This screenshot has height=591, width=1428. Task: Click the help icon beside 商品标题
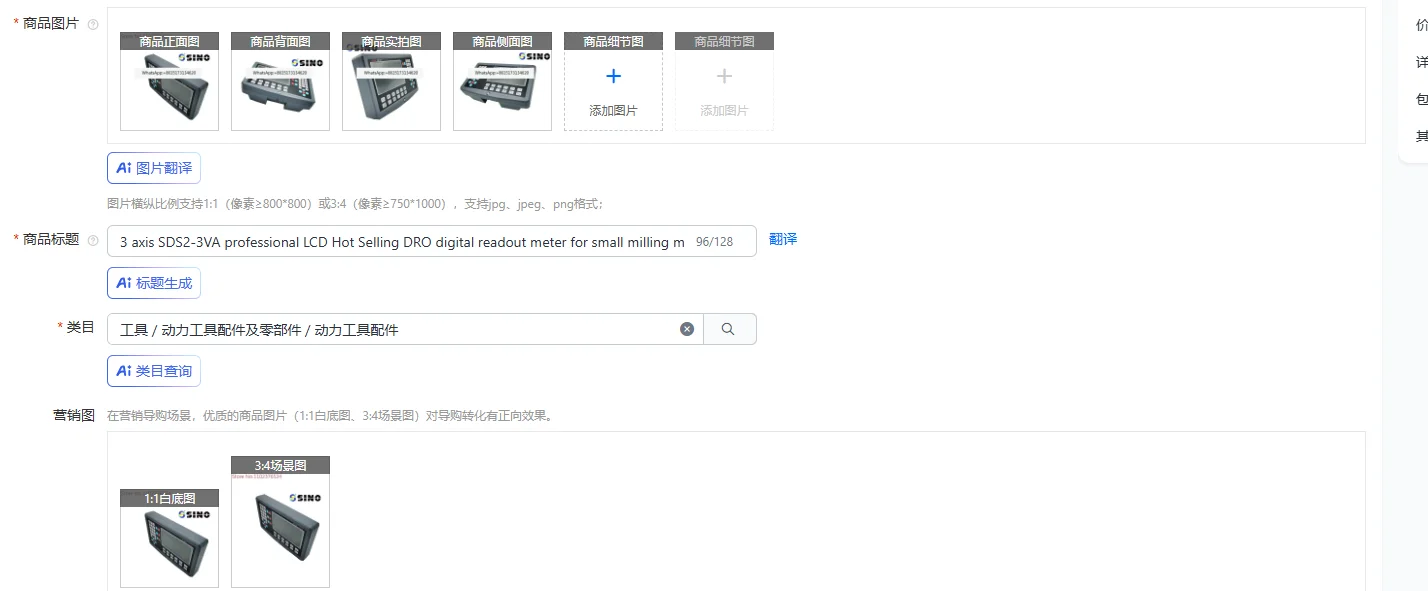click(x=93, y=241)
